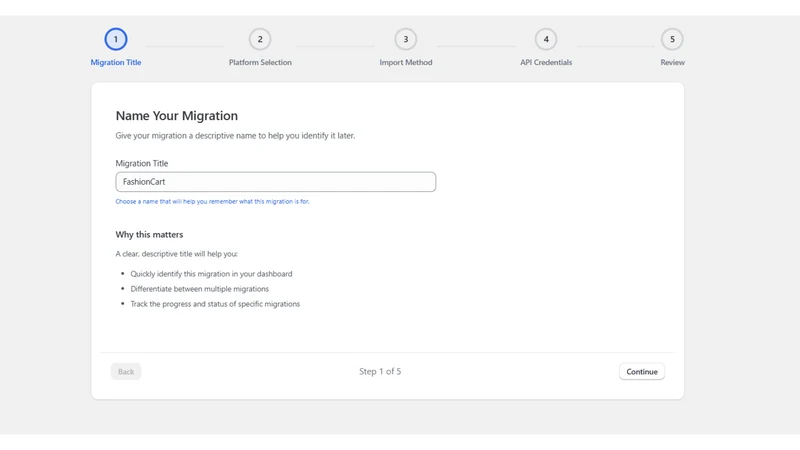Click the Migration Title step label
Screen dimensions: 800x450
tap(116, 62)
